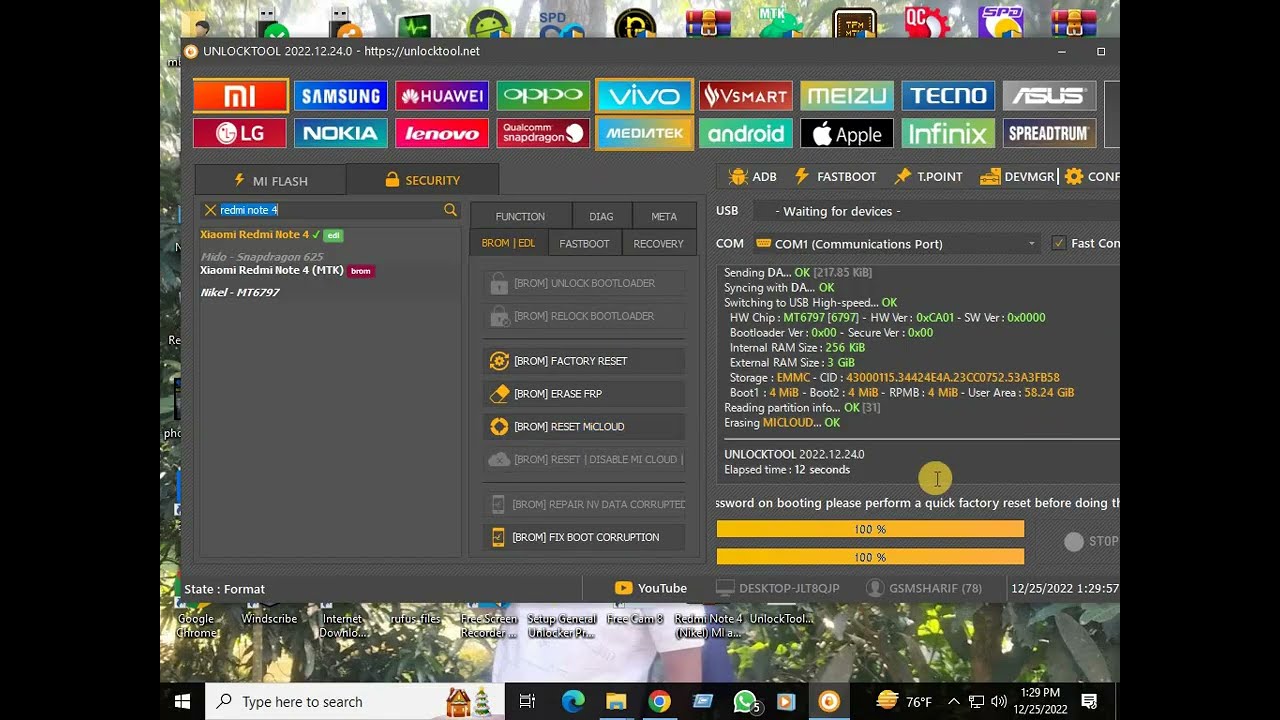
Task: Open File Explorer from taskbar
Action: (x=616, y=702)
